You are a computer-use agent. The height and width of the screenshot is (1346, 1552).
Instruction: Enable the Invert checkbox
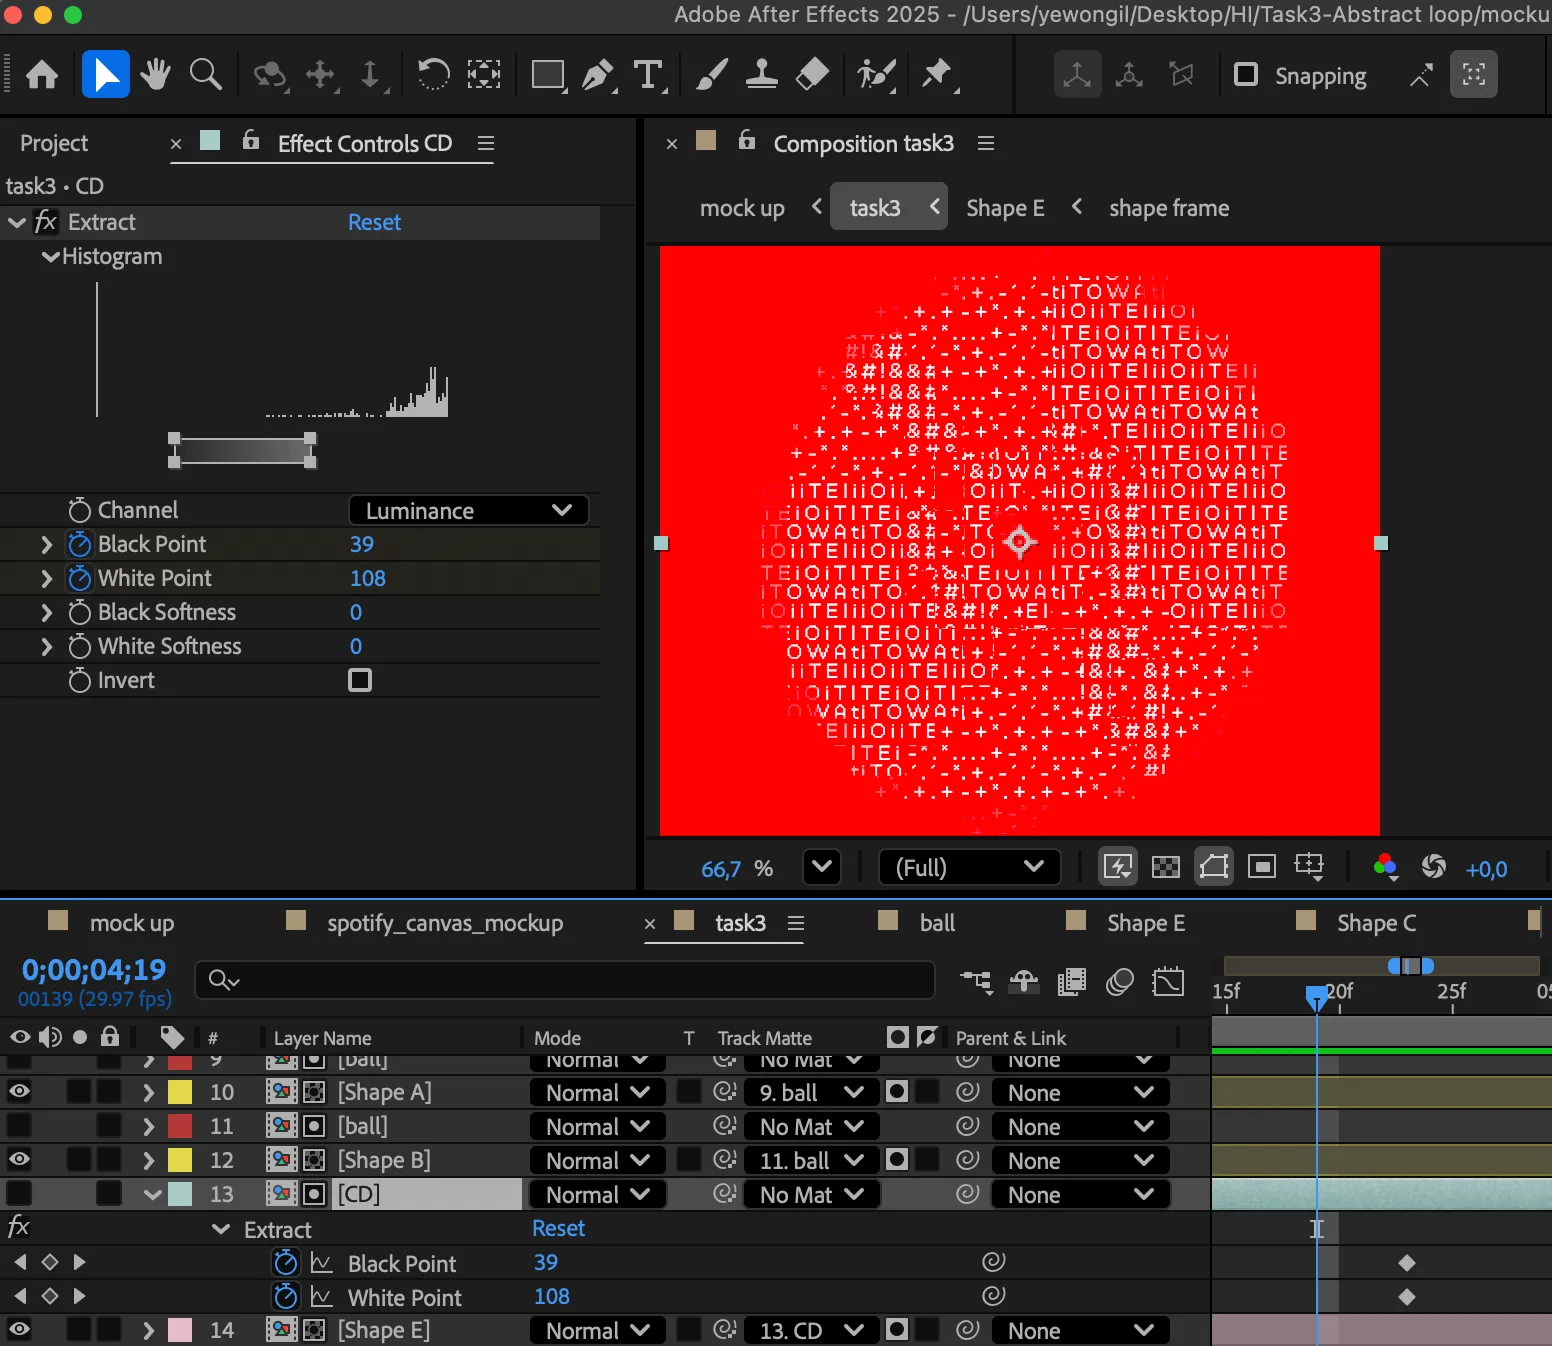click(x=360, y=680)
